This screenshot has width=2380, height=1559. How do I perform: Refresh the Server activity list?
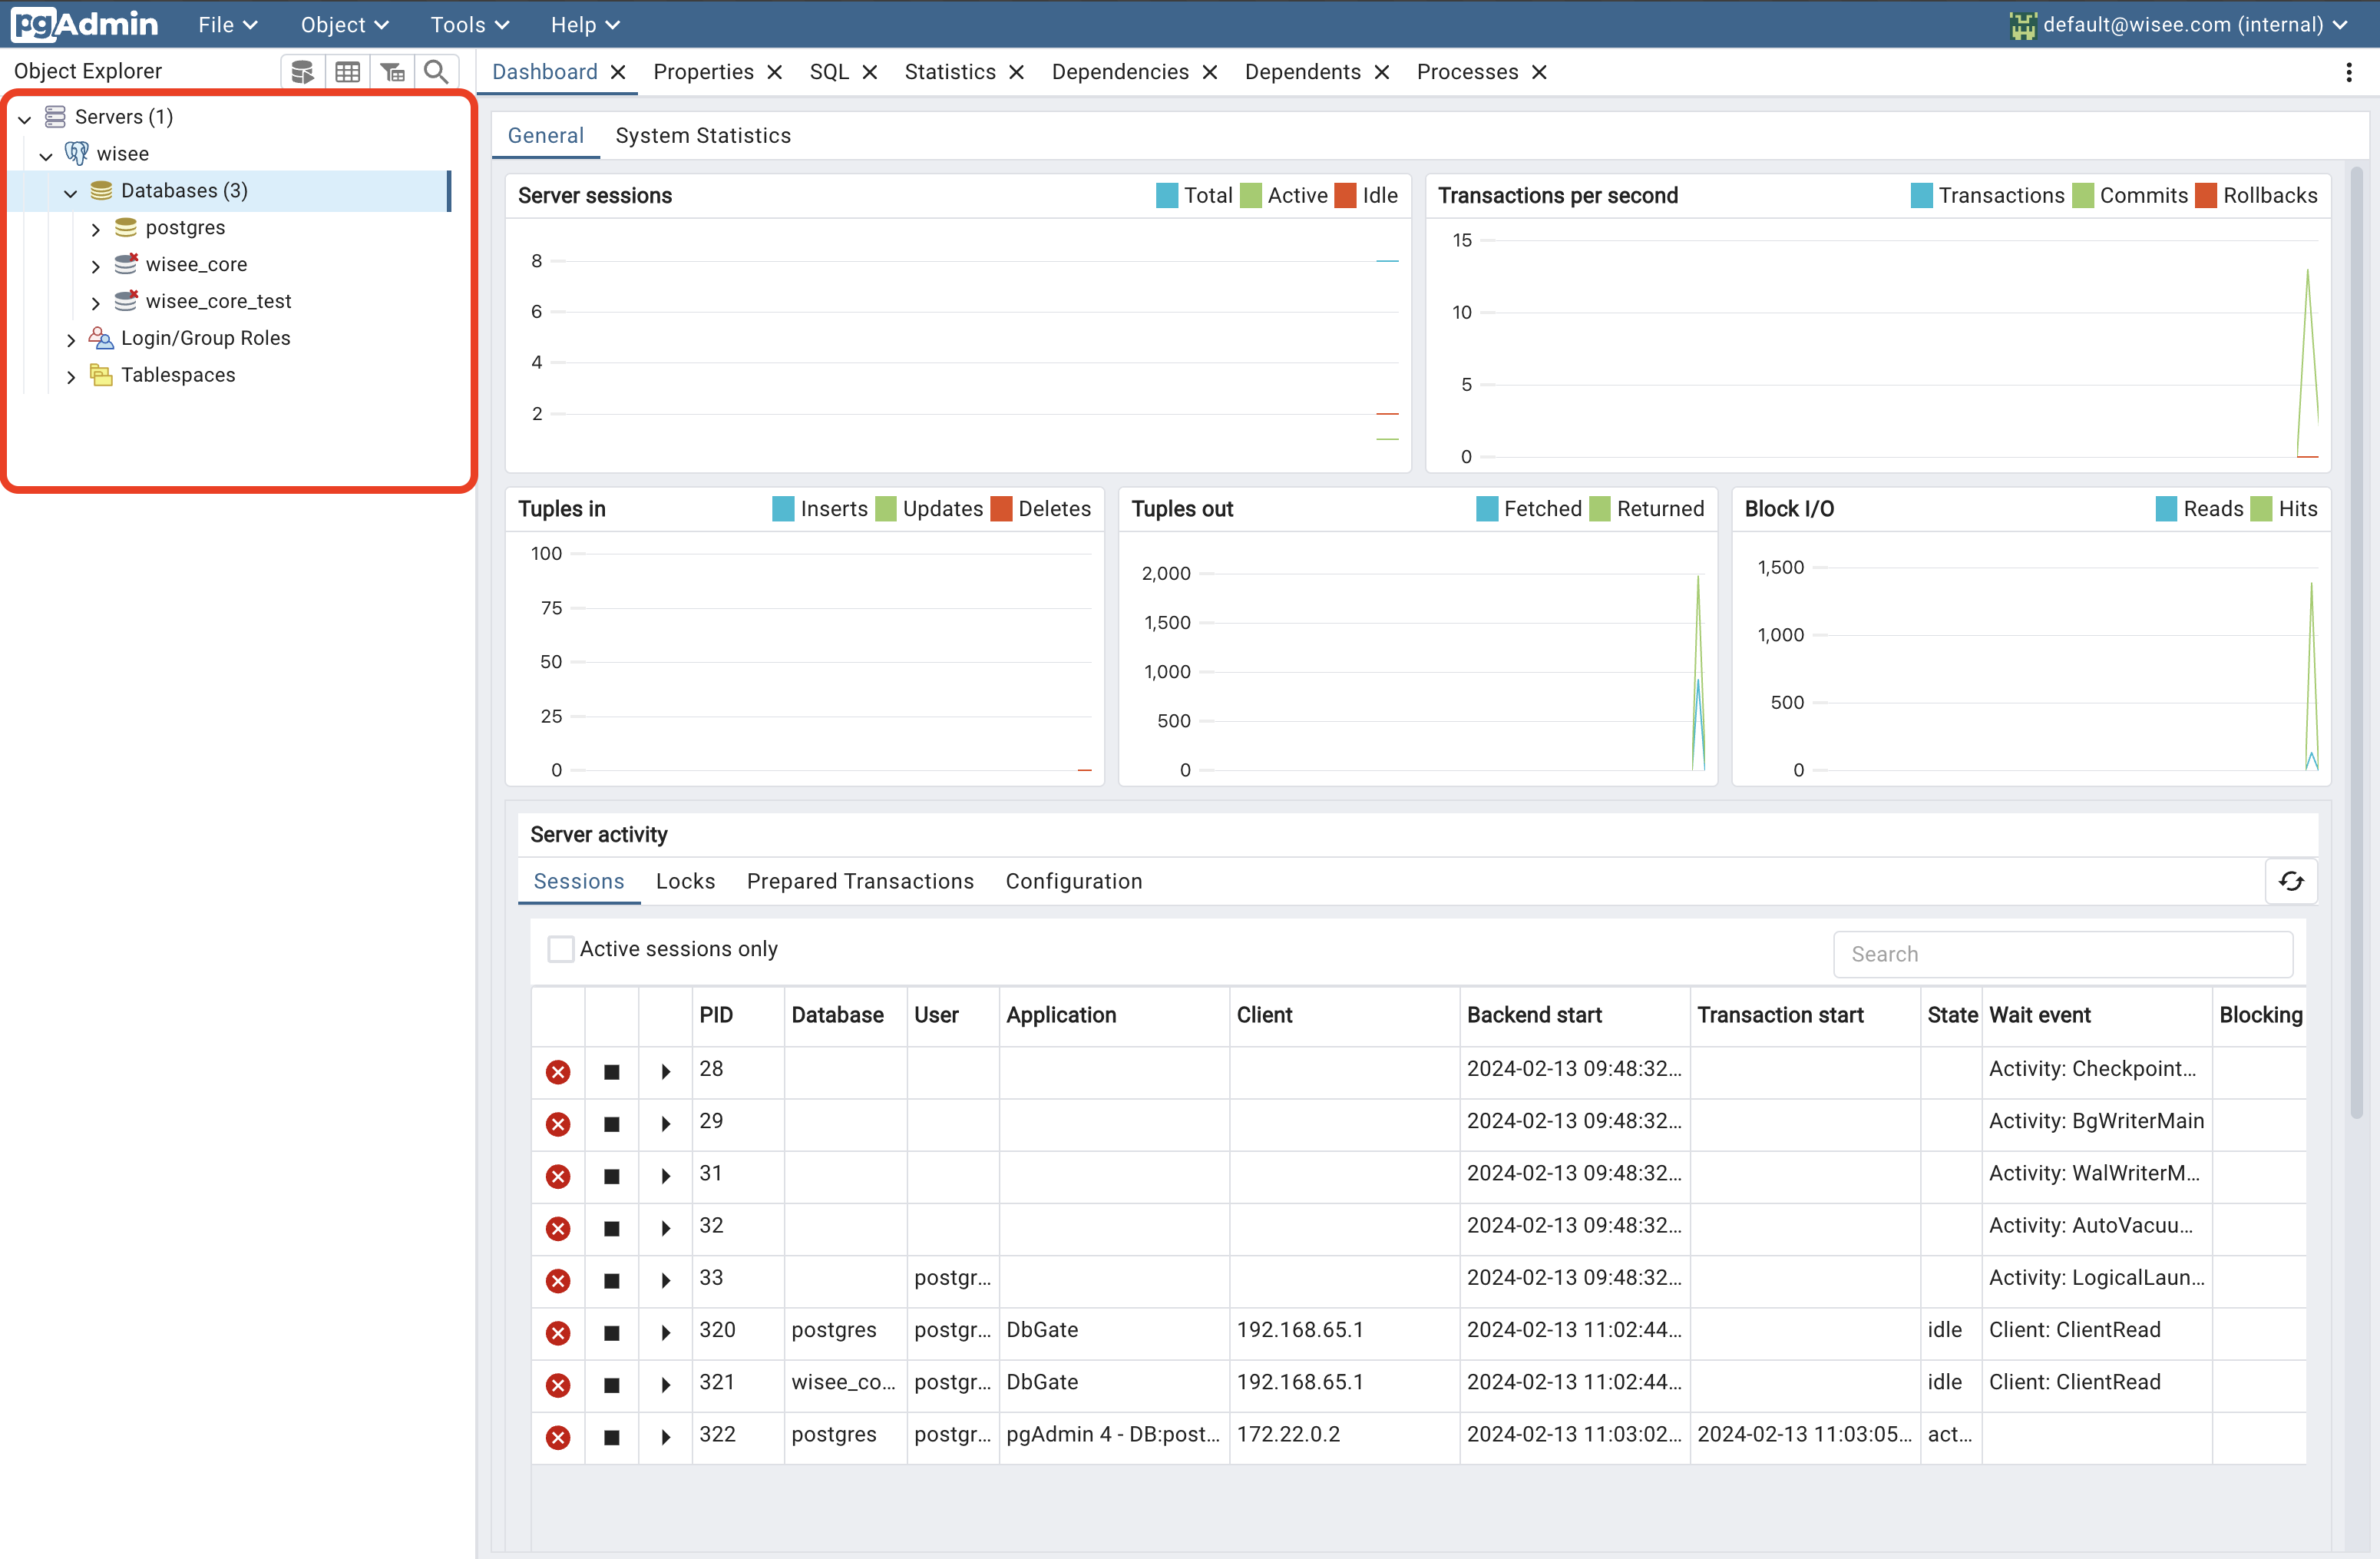point(2290,881)
